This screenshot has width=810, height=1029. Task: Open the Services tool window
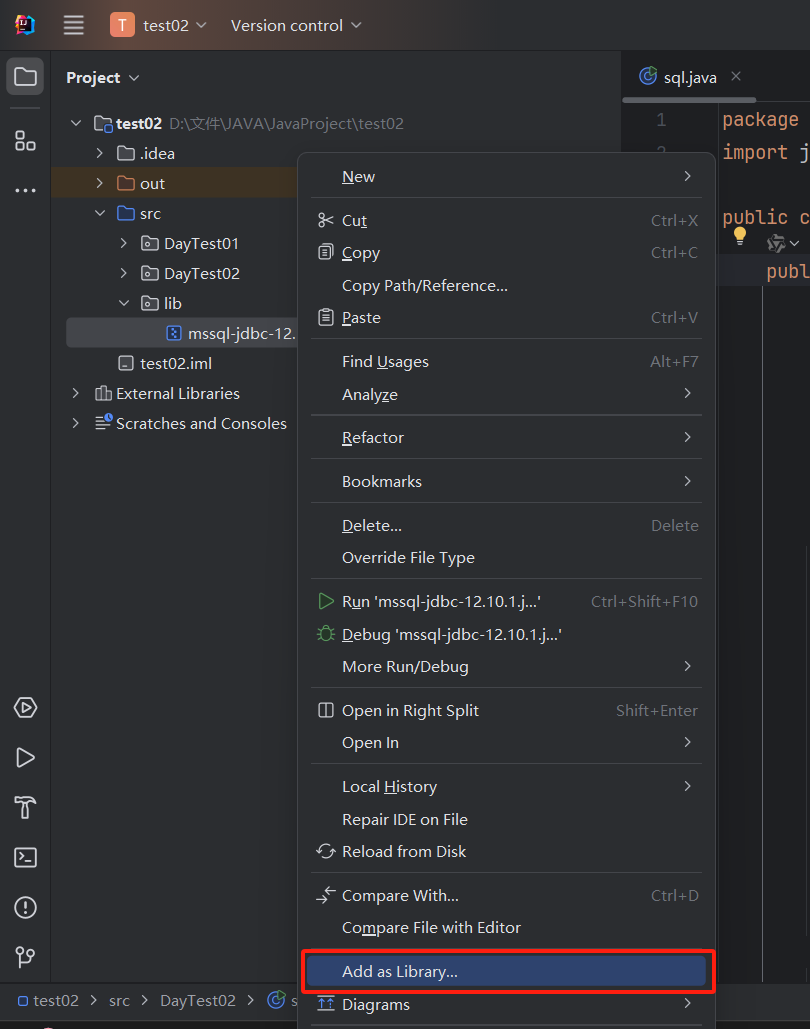click(24, 707)
